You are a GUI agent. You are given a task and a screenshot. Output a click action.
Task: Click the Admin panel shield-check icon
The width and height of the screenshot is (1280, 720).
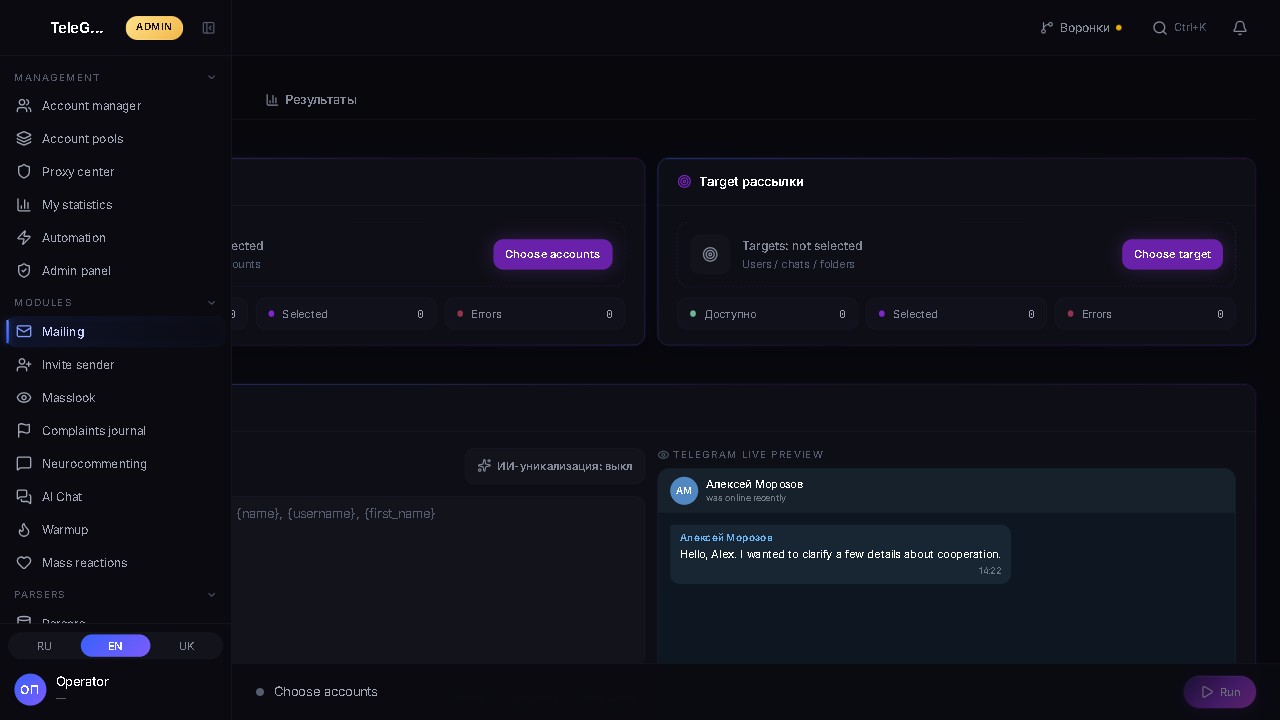[x=25, y=271]
